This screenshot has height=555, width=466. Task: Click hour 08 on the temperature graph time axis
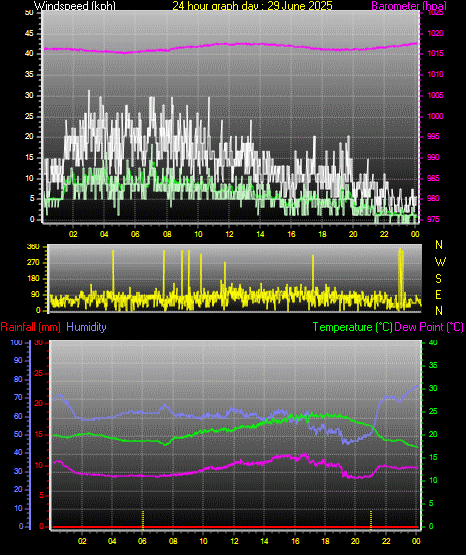tap(173, 541)
